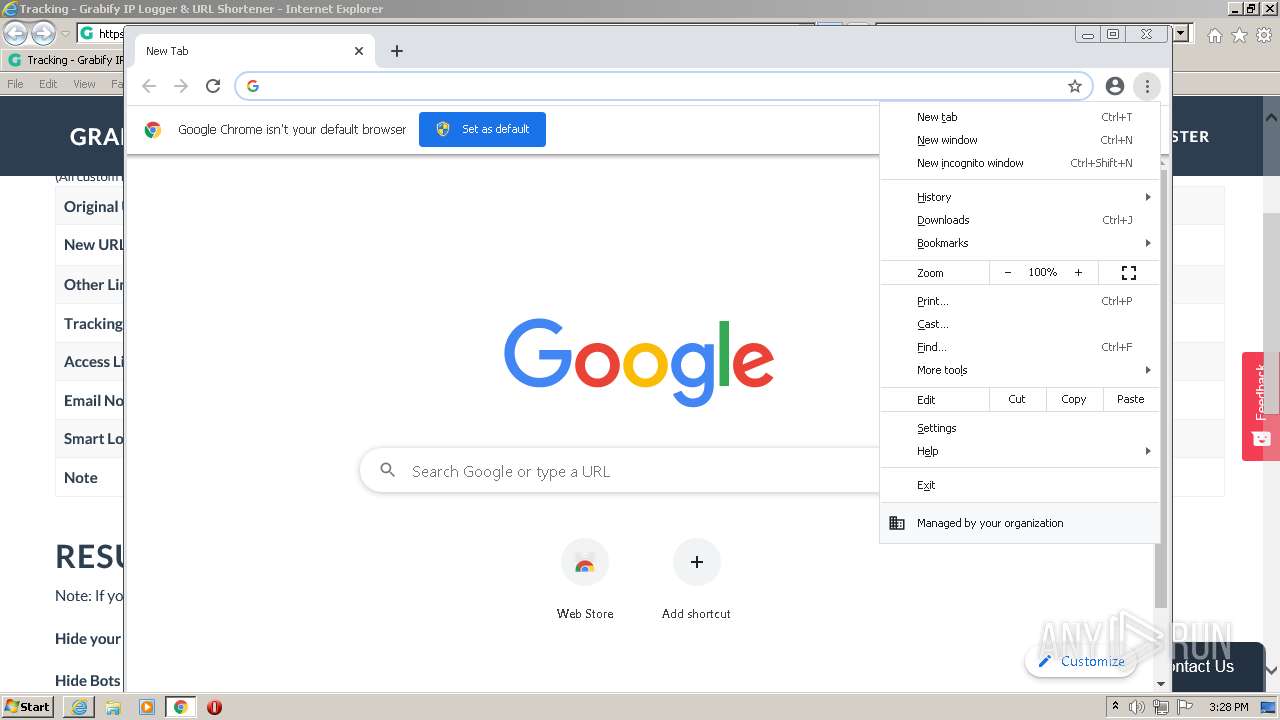This screenshot has height=720, width=1280.
Task: Click the Google logo
Action: 639,361
